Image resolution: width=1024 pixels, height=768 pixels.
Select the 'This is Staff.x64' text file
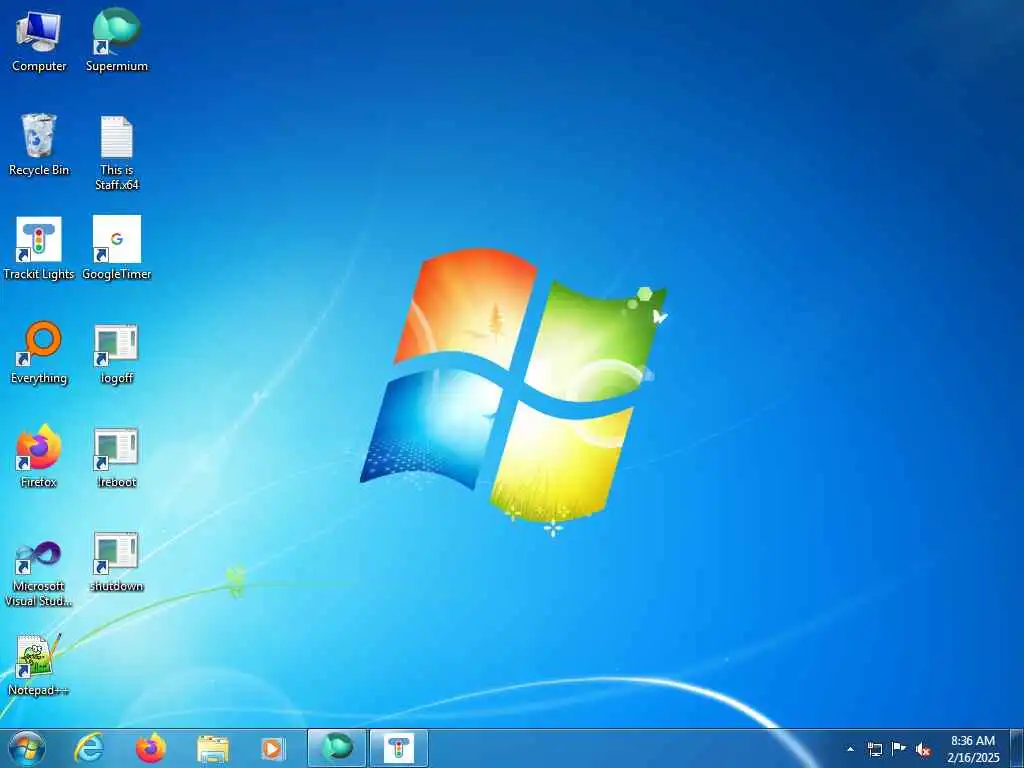(117, 153)
